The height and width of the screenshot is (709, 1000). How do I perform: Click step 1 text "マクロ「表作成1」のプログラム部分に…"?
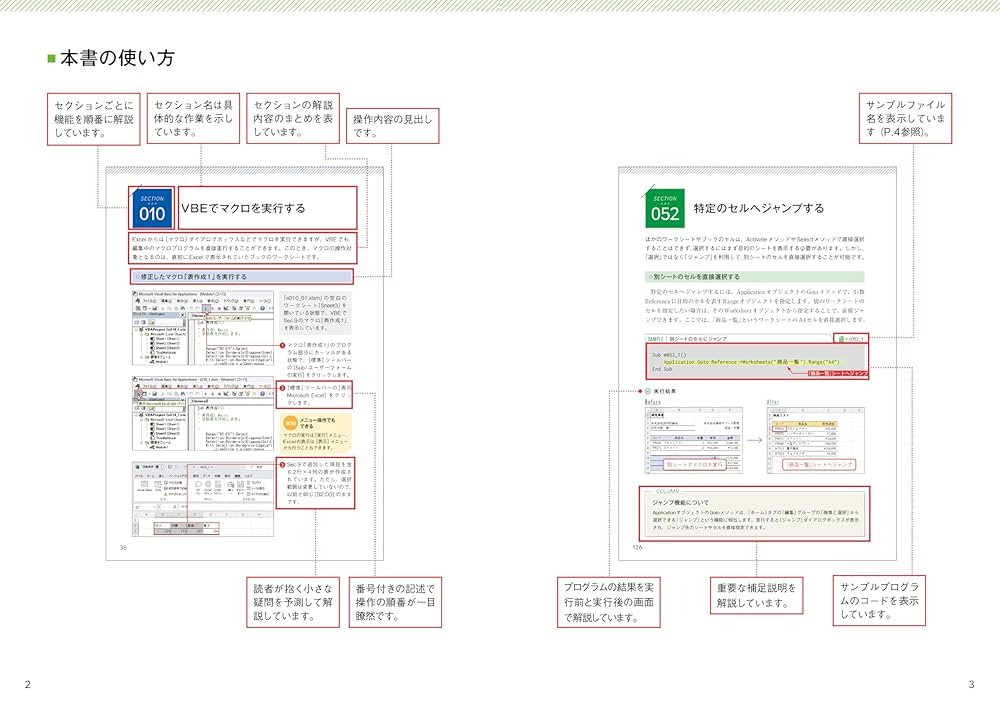[x=319, y=360]
